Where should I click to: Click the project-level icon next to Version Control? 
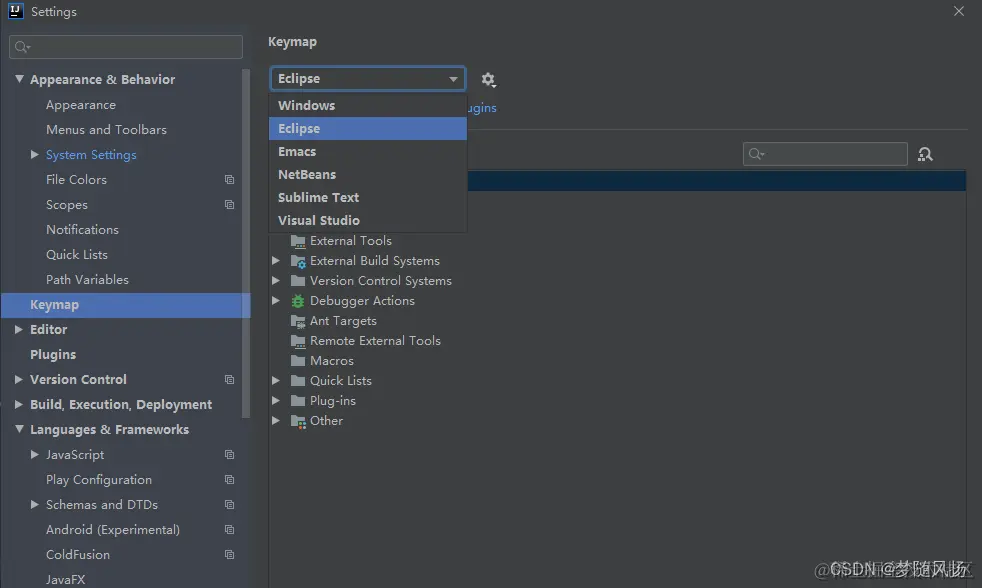(x=229, y=379)
